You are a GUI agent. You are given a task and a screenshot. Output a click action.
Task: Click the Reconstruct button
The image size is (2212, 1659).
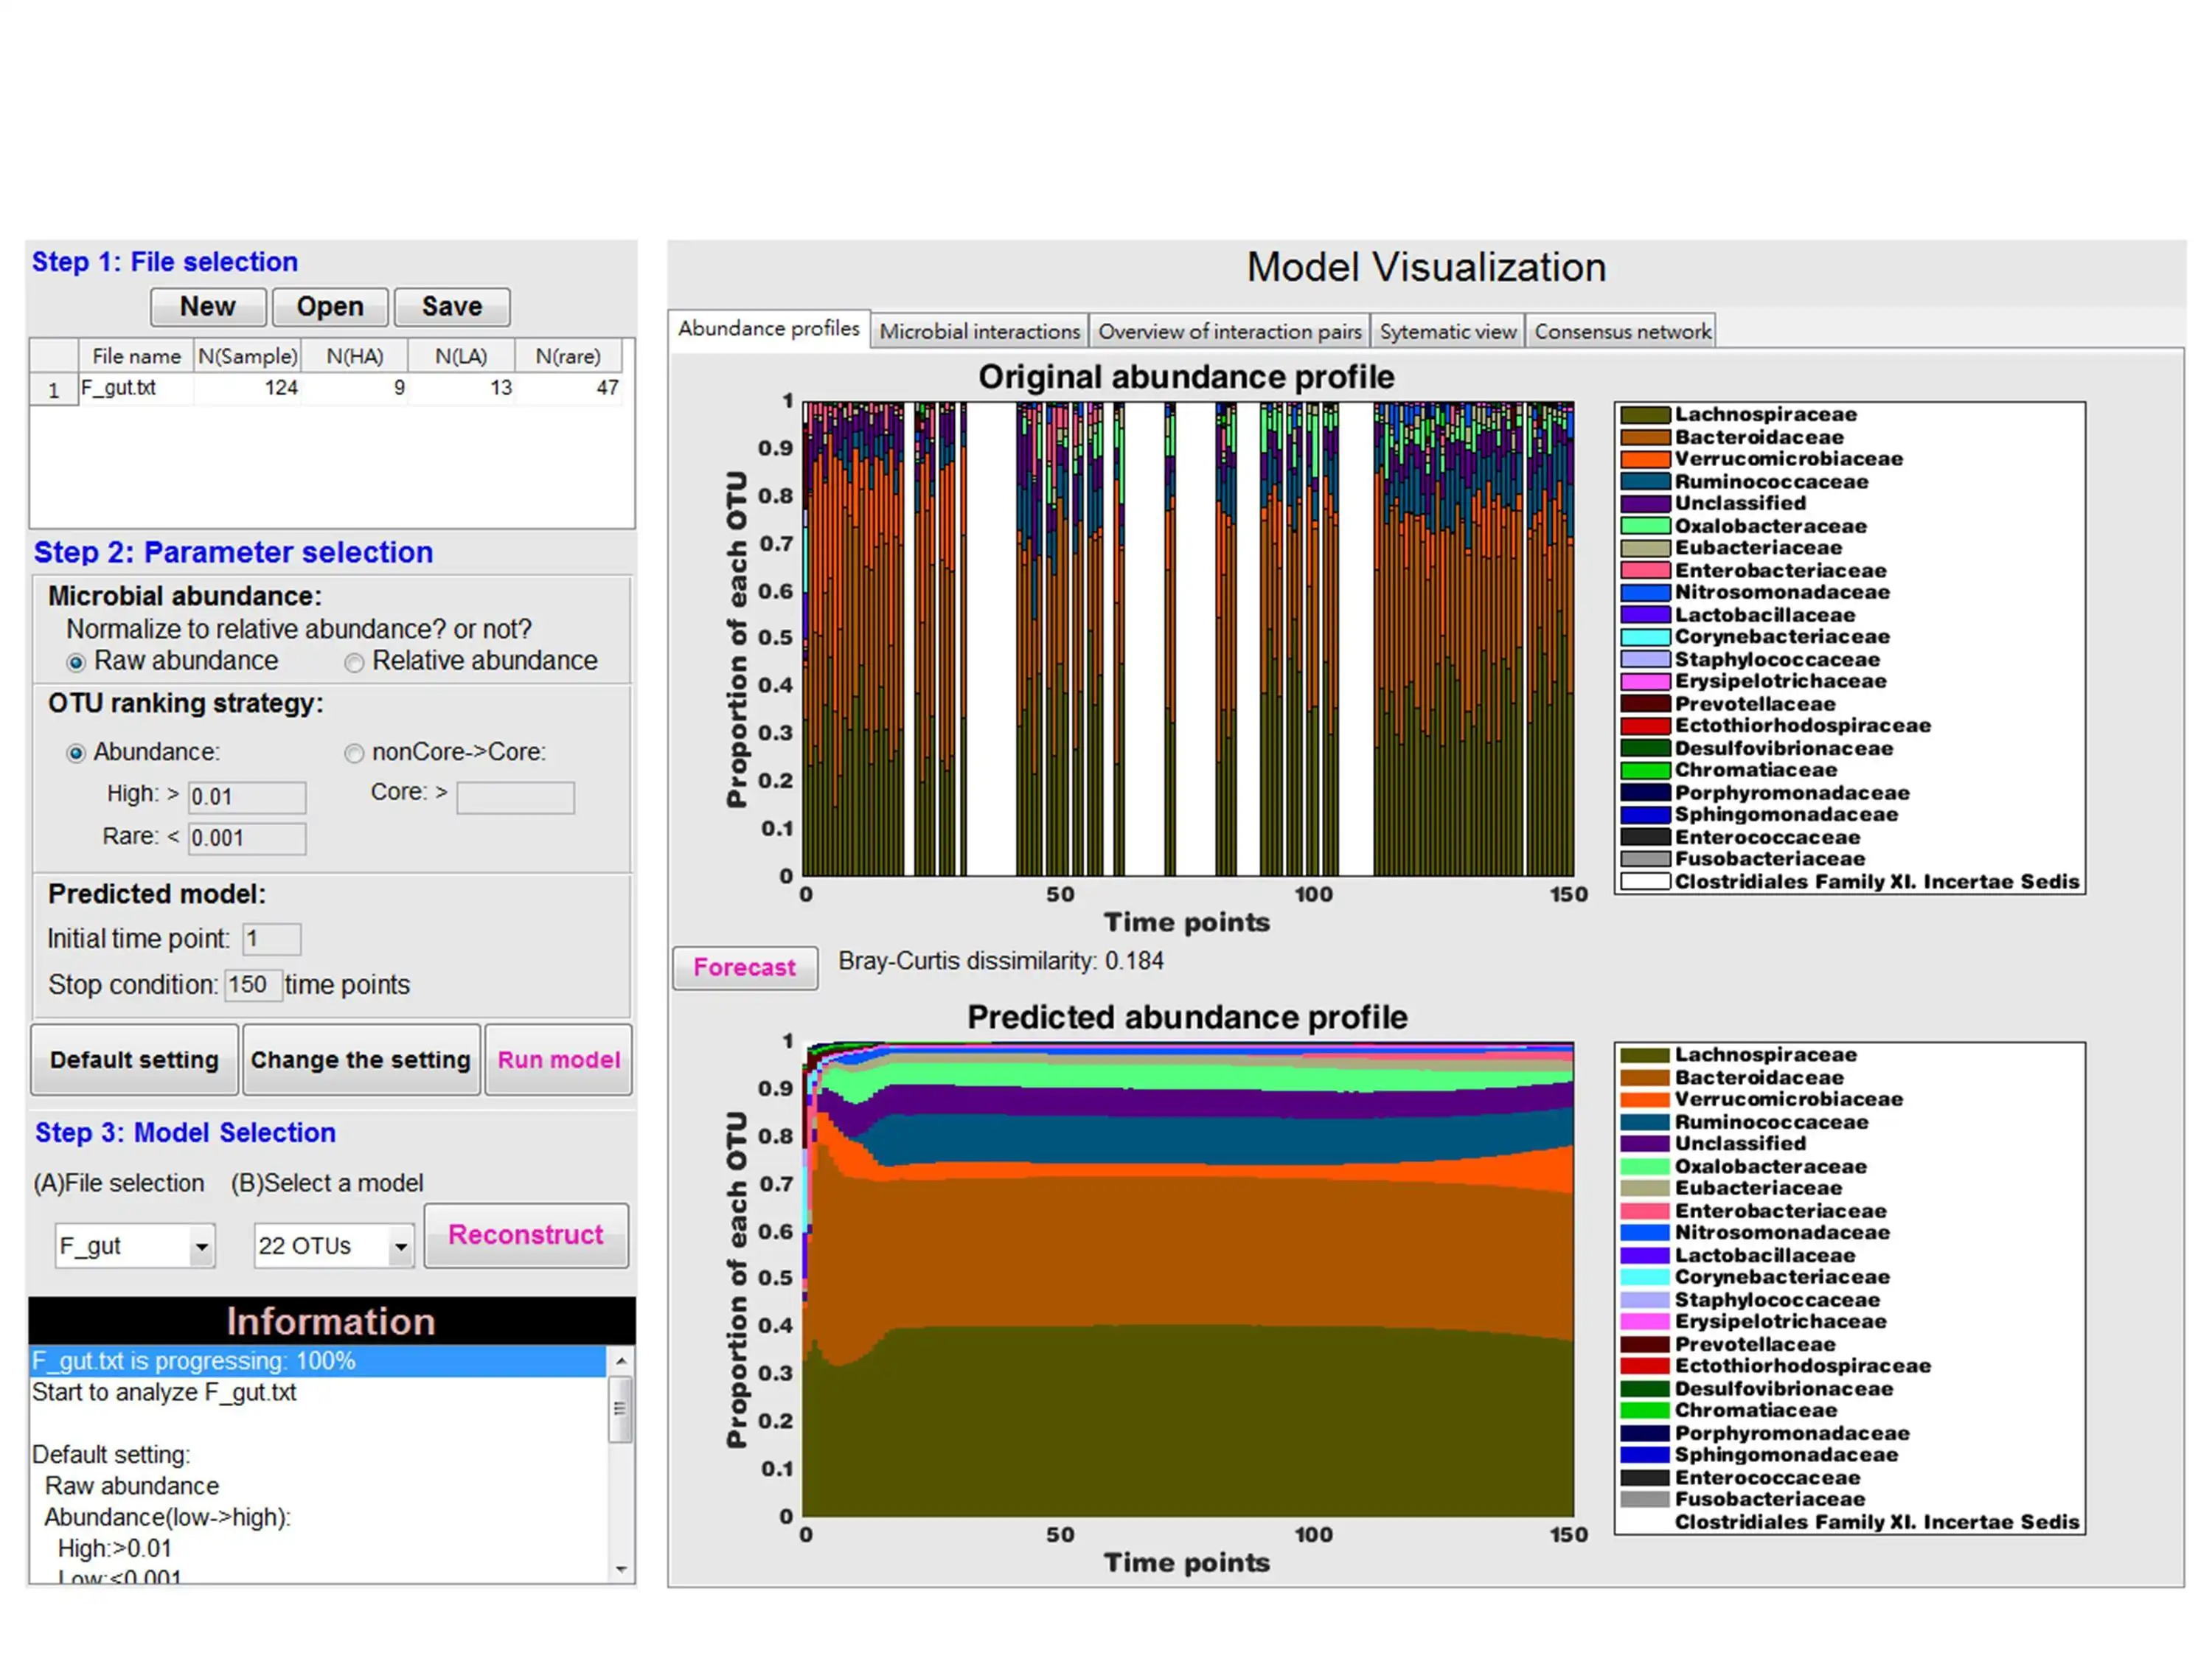527,1236
